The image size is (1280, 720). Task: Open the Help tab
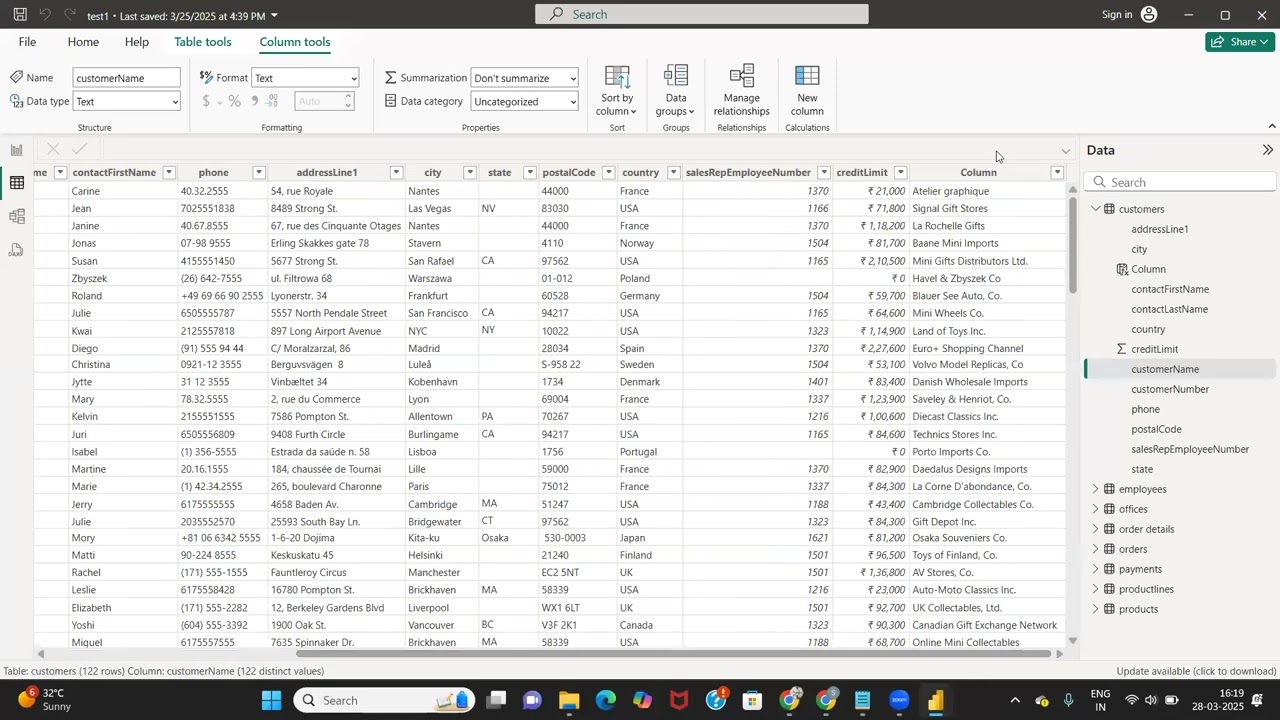point(137,42)
